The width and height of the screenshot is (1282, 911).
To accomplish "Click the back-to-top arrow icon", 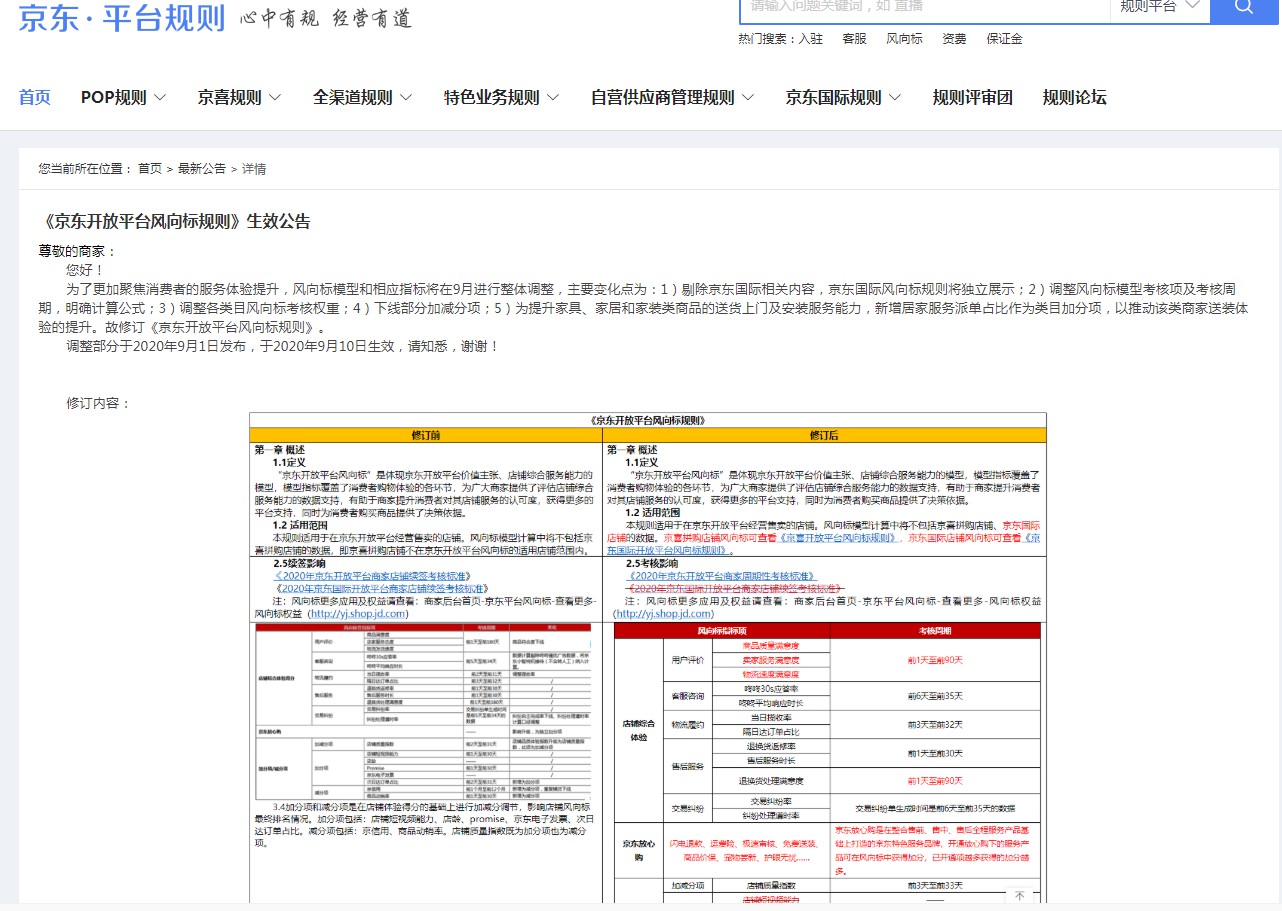I will (x=1019, y=896).
